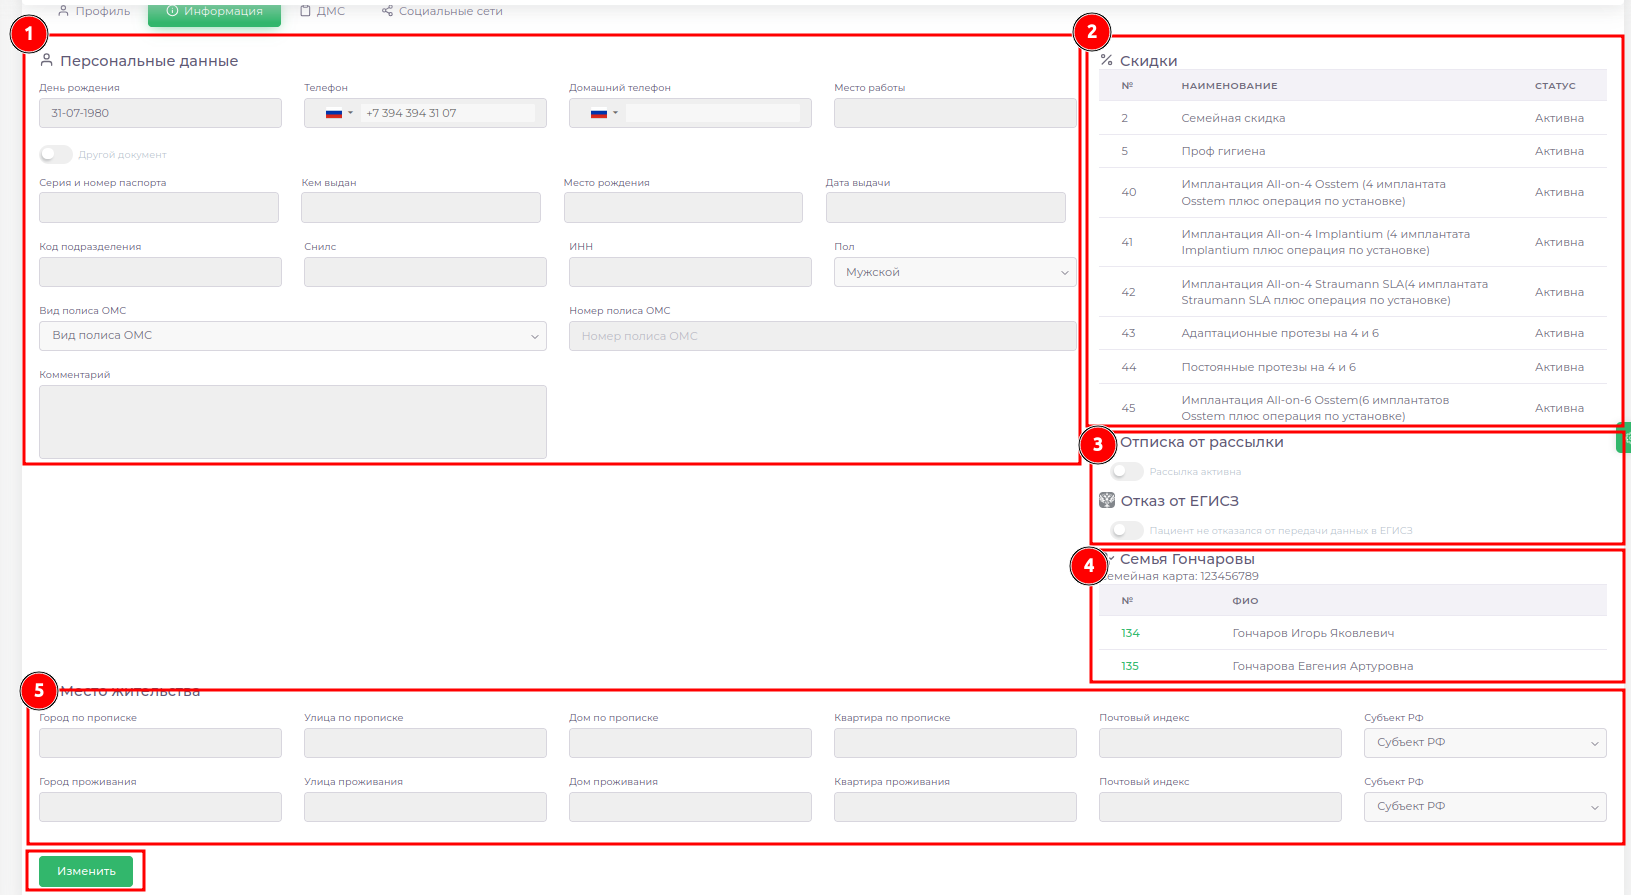Image resolution: width=1631 pixels, height=895 pixels.
Task: Click the Дом по прописке field
Action: tap(690, 743)
